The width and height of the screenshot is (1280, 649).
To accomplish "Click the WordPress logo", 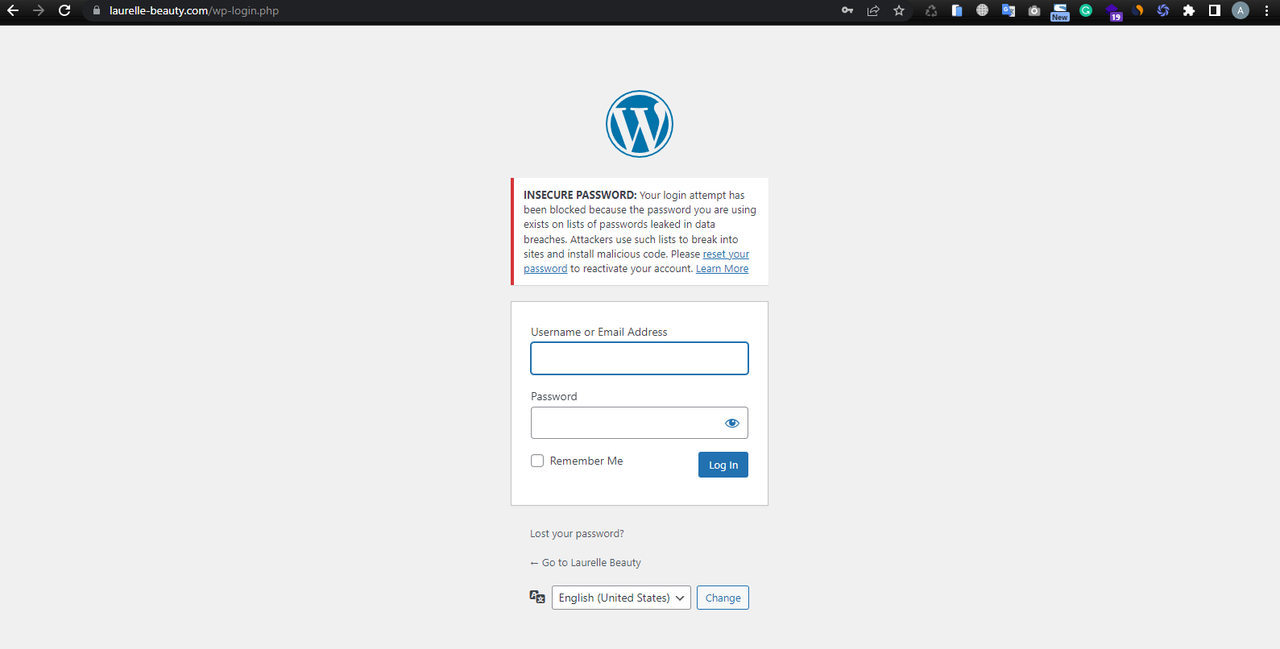I will [640, 124].
